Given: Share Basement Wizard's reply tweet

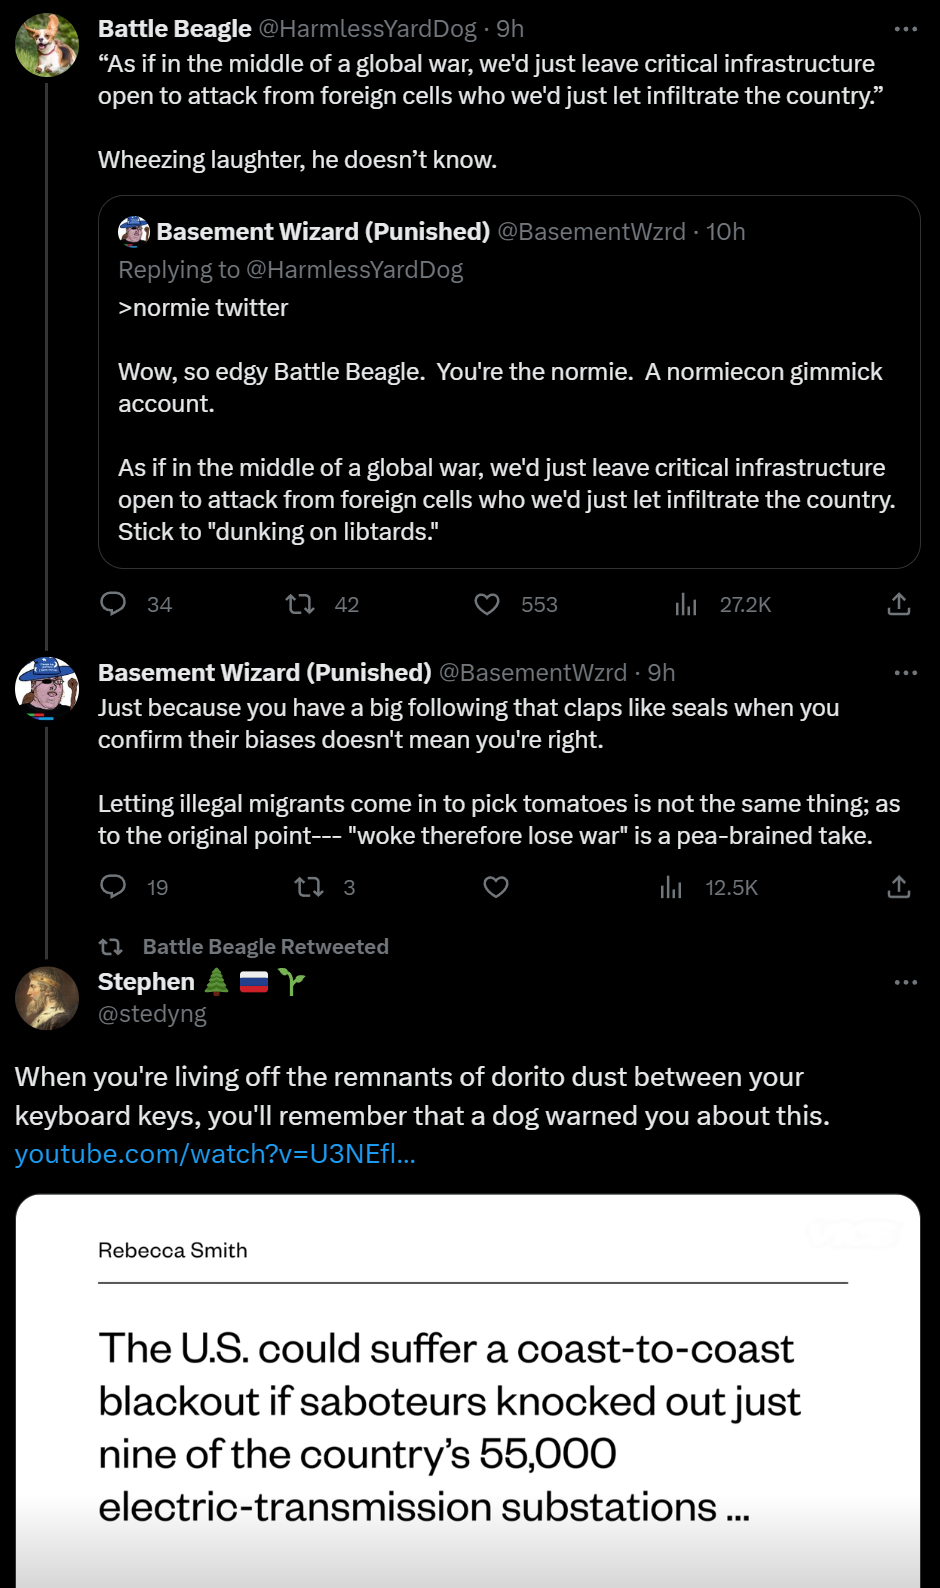Looking at the screenshot, I should 898,887.
